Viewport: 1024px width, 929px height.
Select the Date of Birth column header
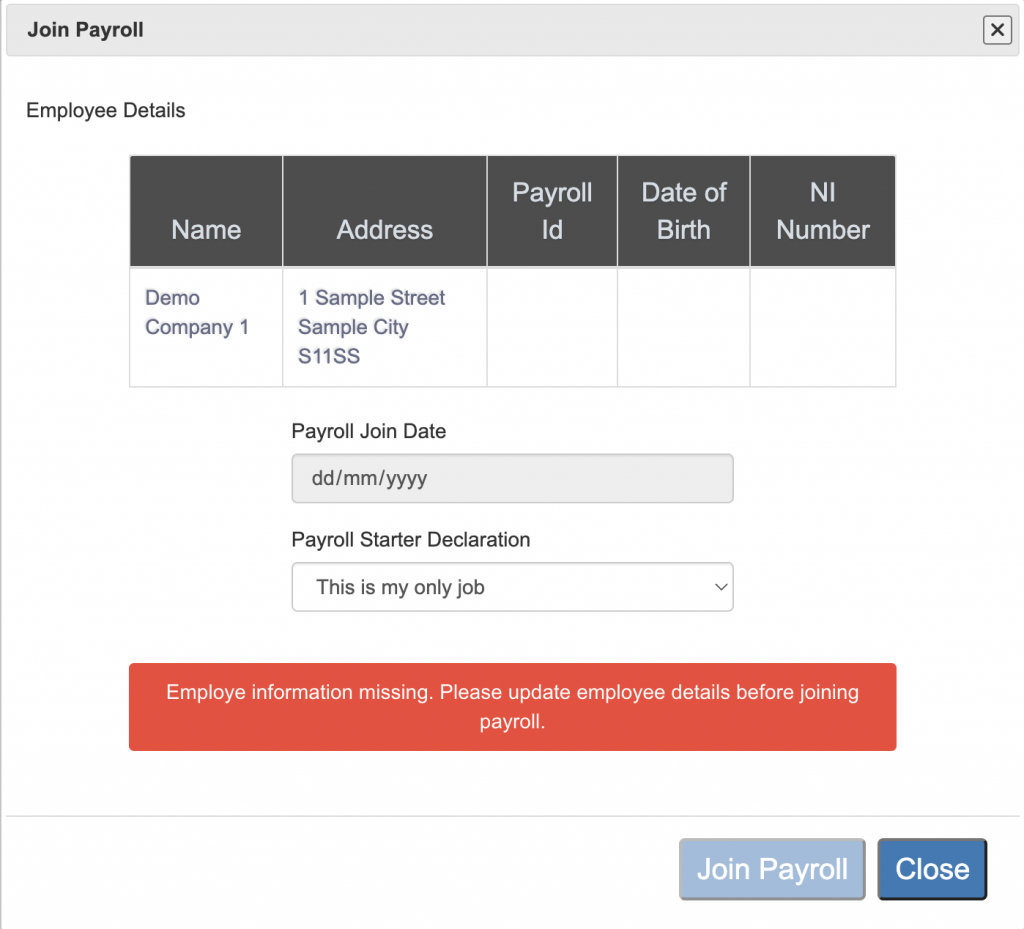pyautogui.click(x=684, y=211)
